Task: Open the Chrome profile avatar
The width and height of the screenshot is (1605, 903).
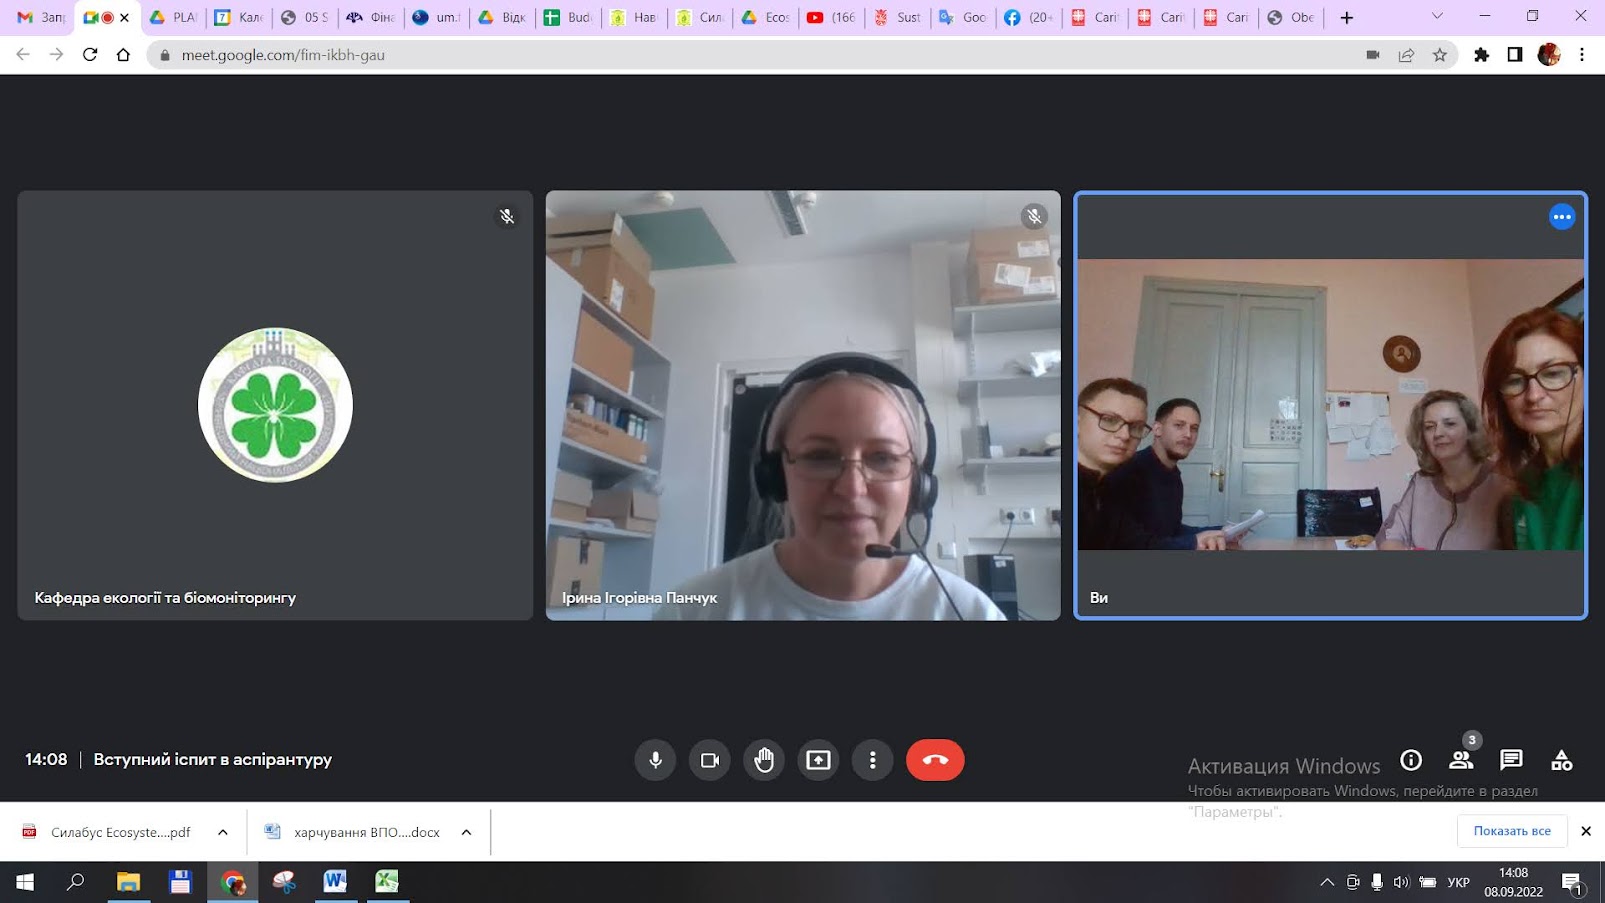Action: click(x=1549, y=55)
